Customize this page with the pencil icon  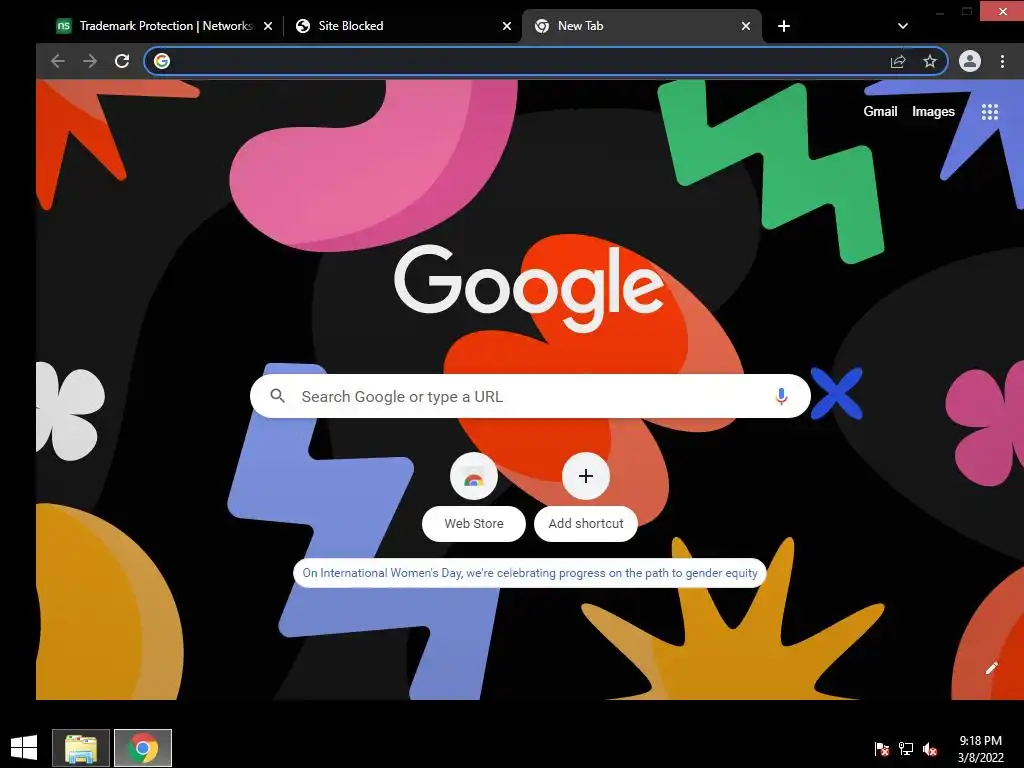[991, 667]
